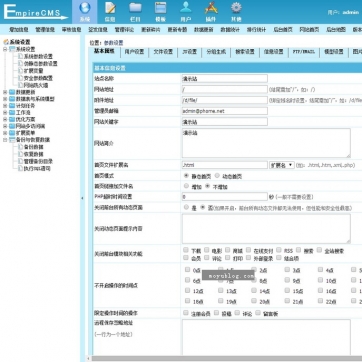Expand the 数据表与系统模型 tree node
362x362 pixels.
click(5, 99)
